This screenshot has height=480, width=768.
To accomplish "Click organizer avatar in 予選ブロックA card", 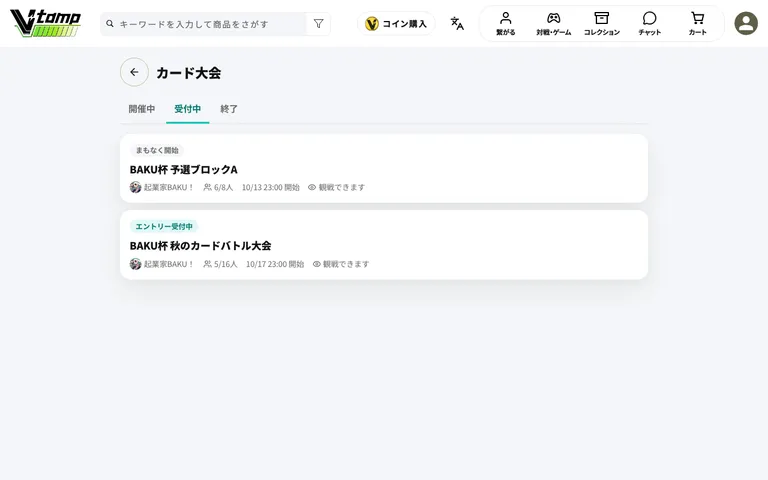I will (135, 187).
